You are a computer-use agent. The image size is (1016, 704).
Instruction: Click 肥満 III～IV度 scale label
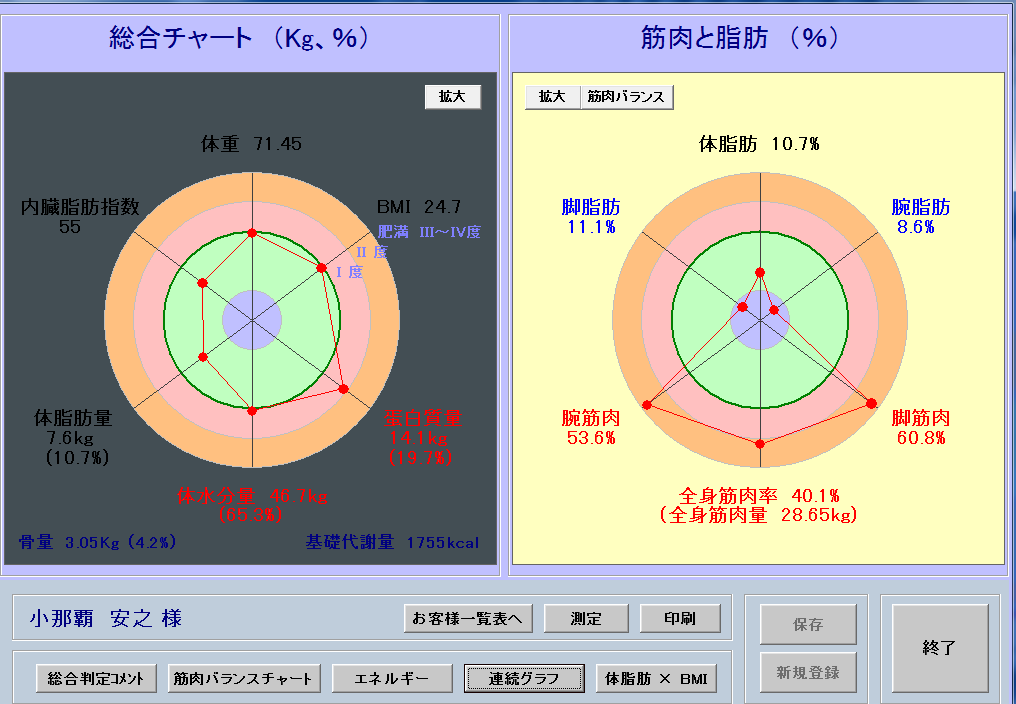pyautogui.click(x=429, y=232)
